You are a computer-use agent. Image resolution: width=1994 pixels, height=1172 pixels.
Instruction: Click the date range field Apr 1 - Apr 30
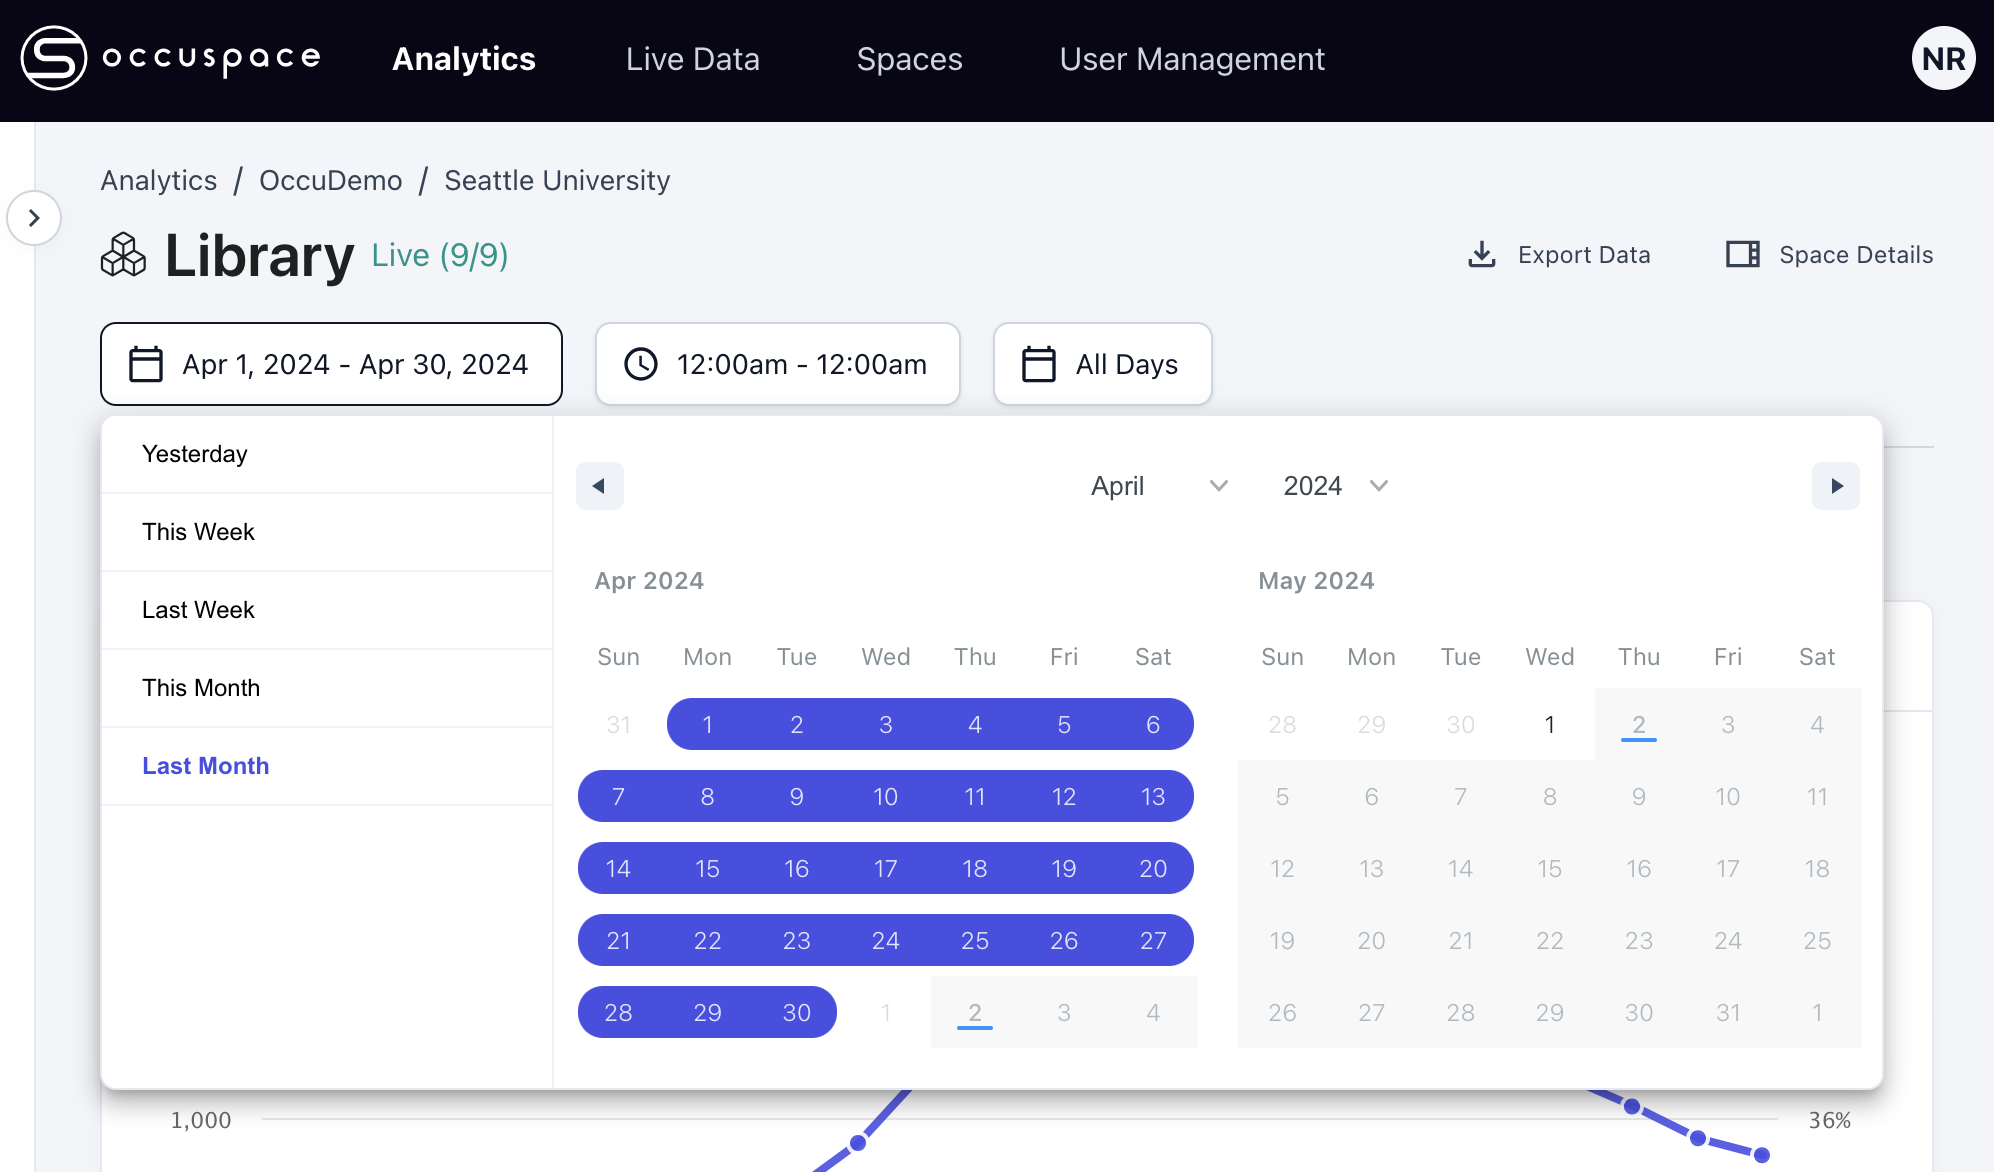(x=331, y=364)
